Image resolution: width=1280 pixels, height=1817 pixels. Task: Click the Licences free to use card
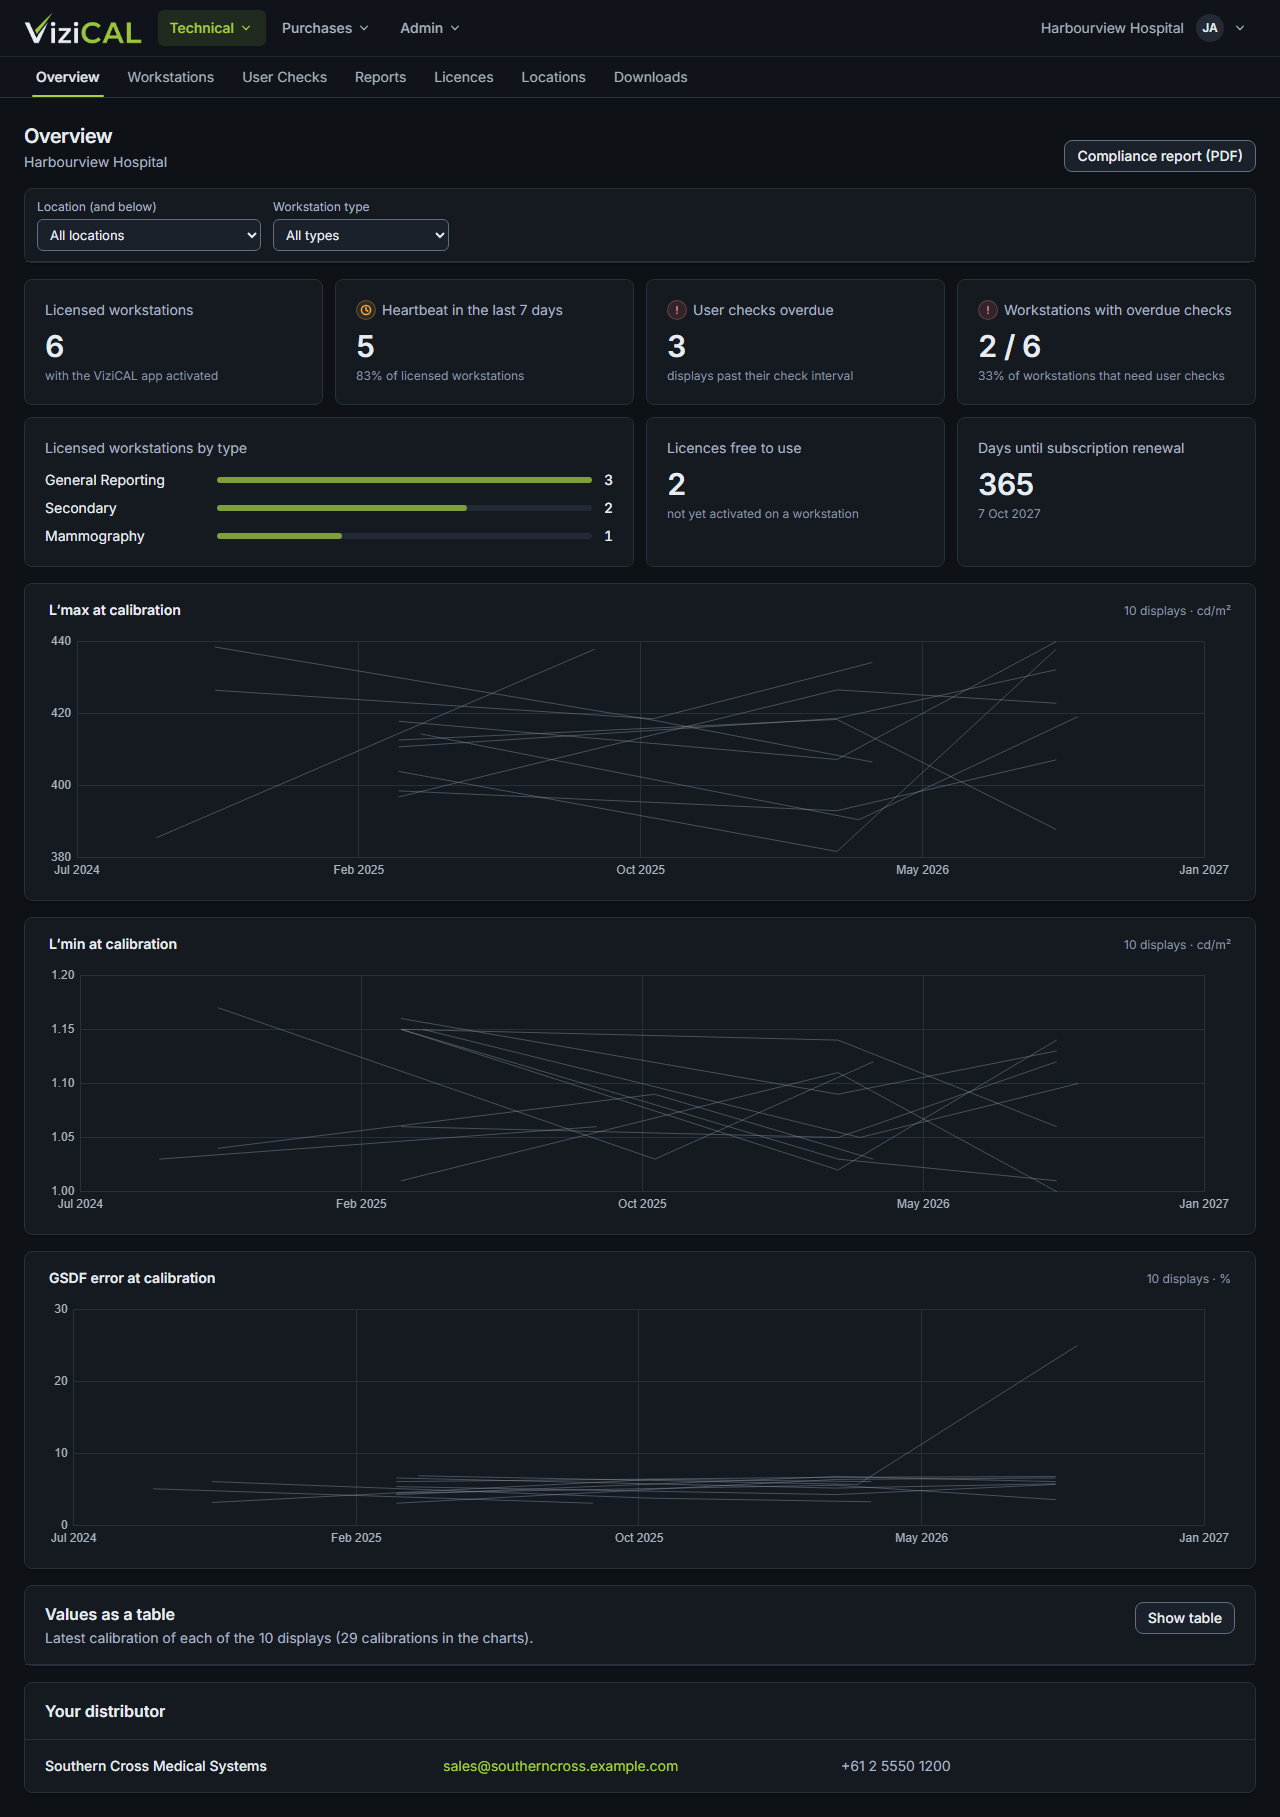(x=795, y=492)
